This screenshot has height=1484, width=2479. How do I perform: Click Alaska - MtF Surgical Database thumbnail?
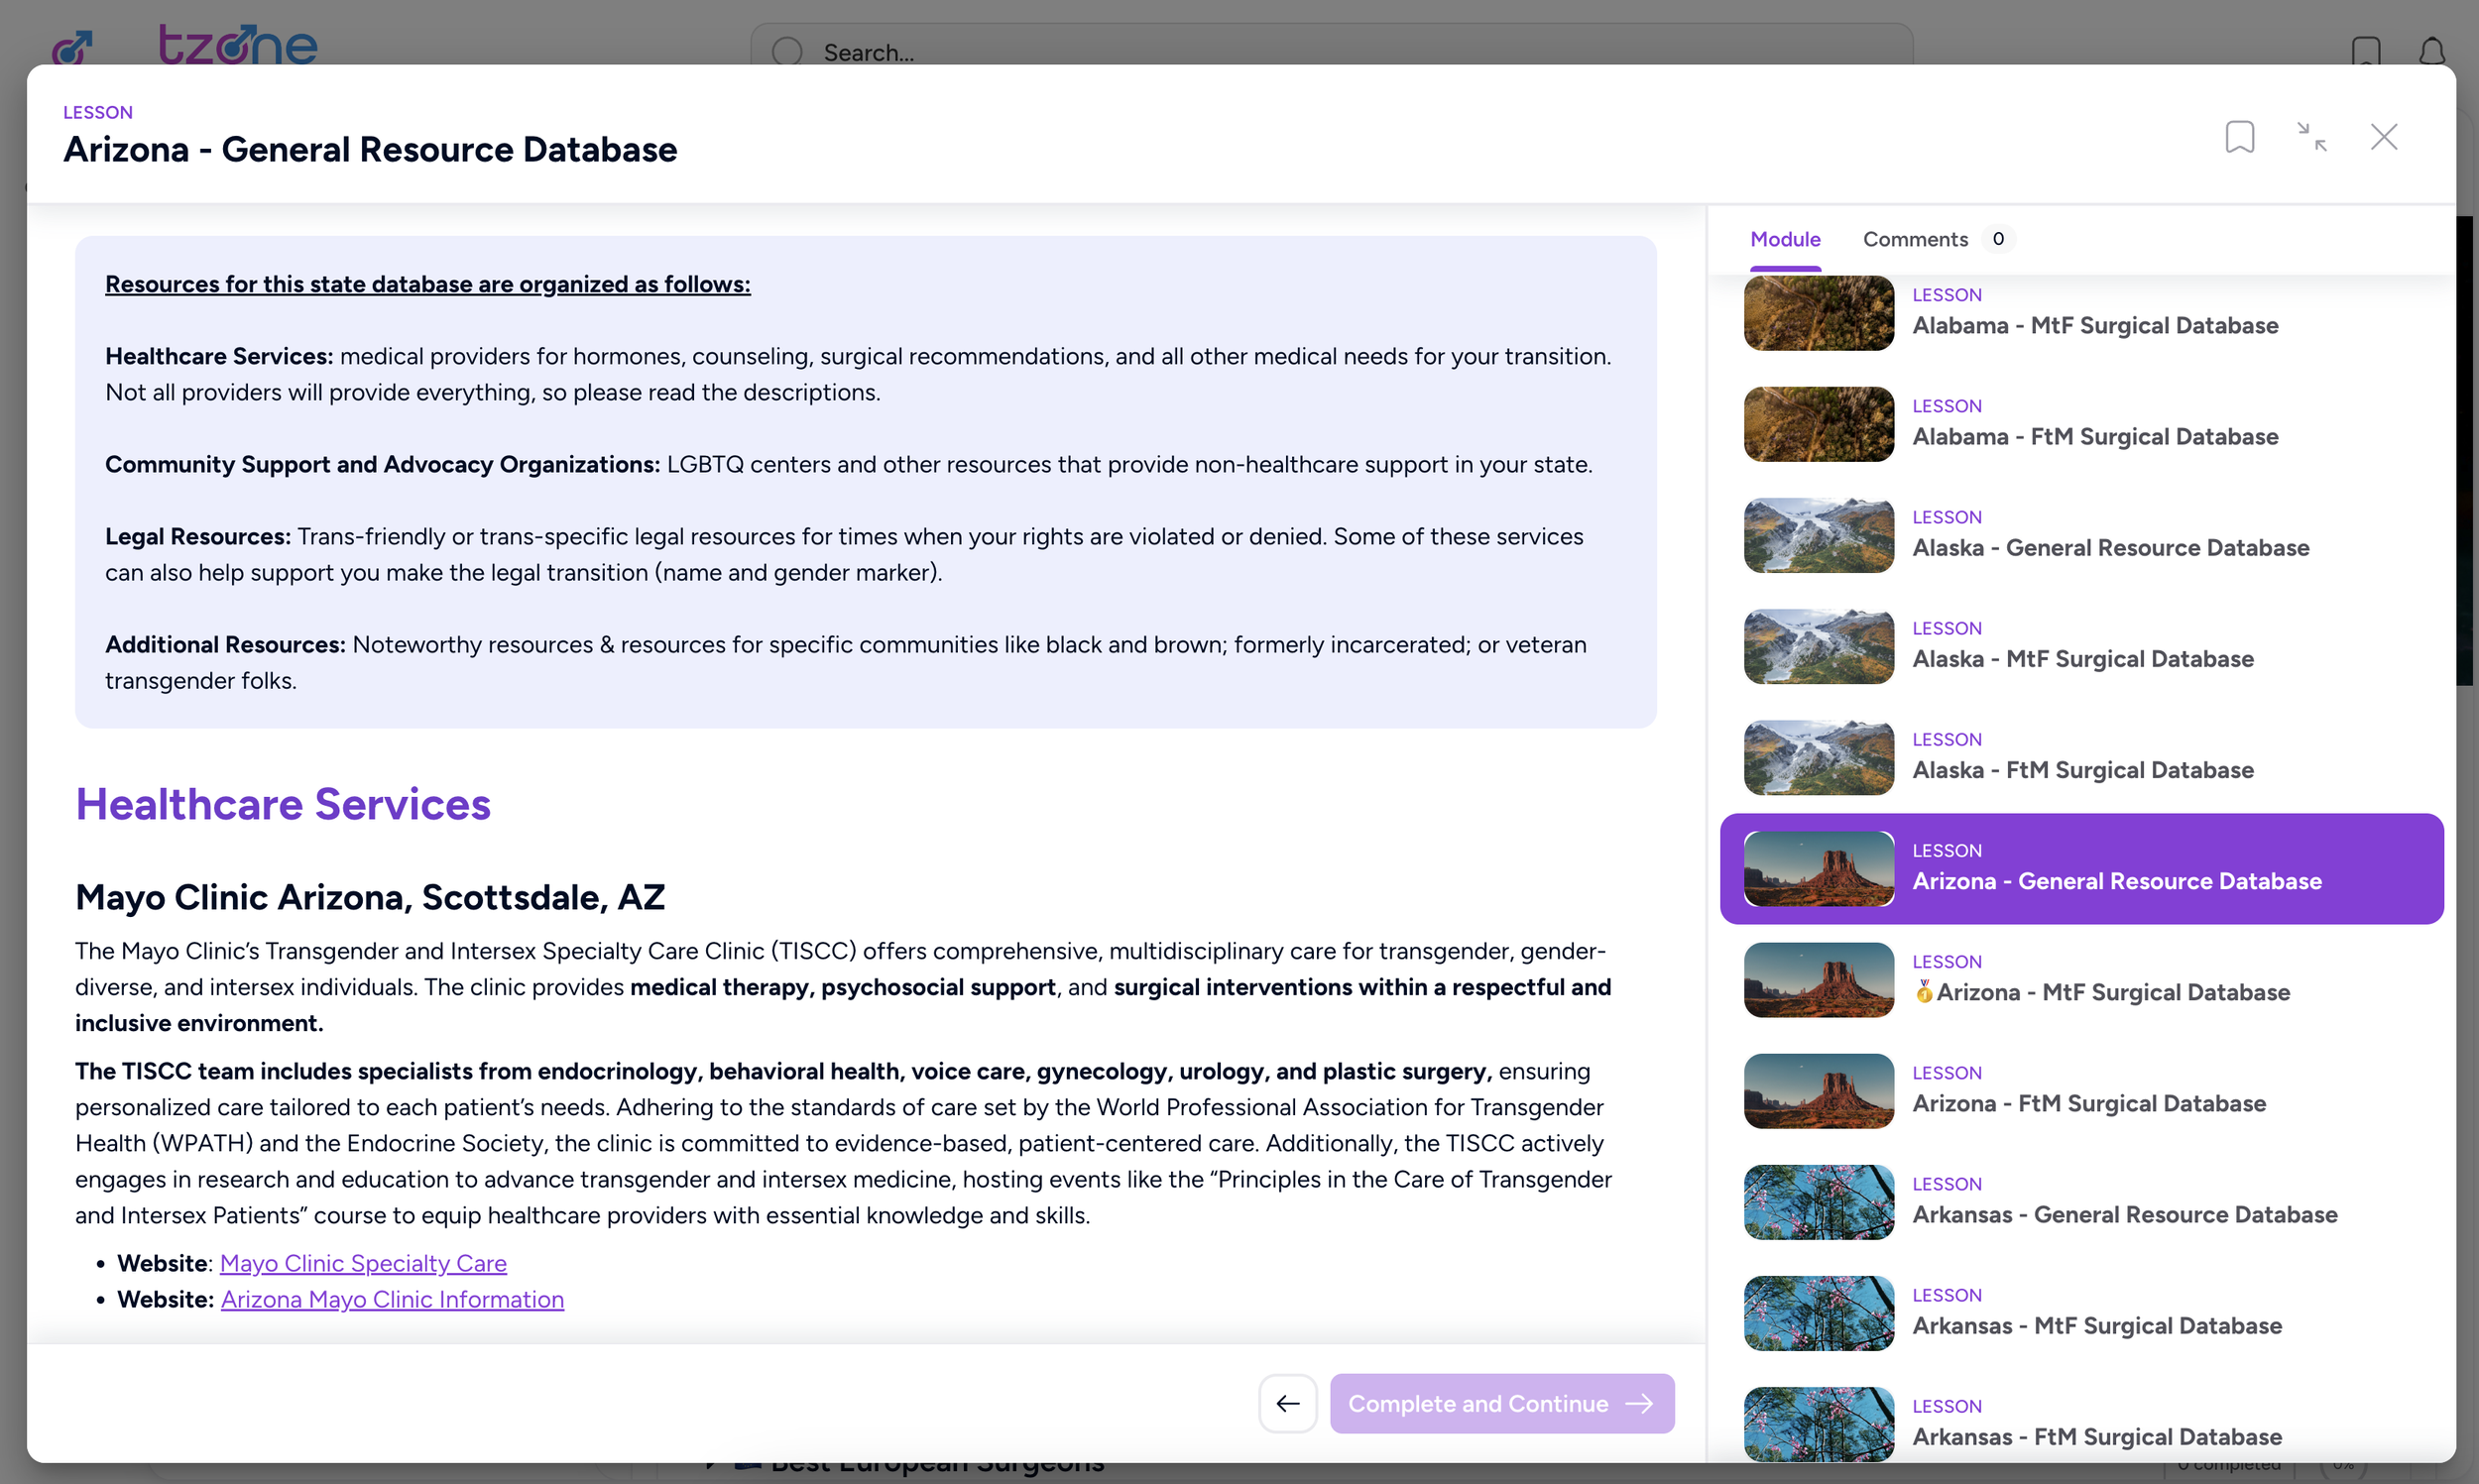[x=1818, y=647]
